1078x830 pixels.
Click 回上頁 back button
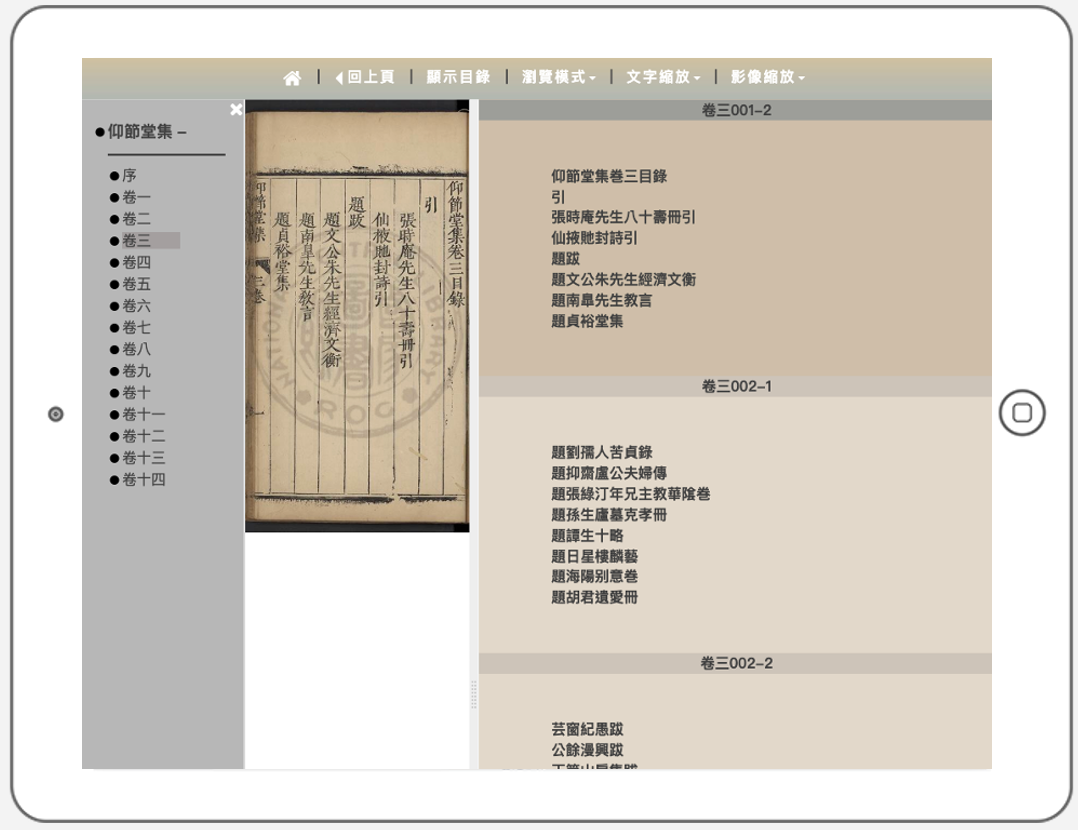[364, 77]
